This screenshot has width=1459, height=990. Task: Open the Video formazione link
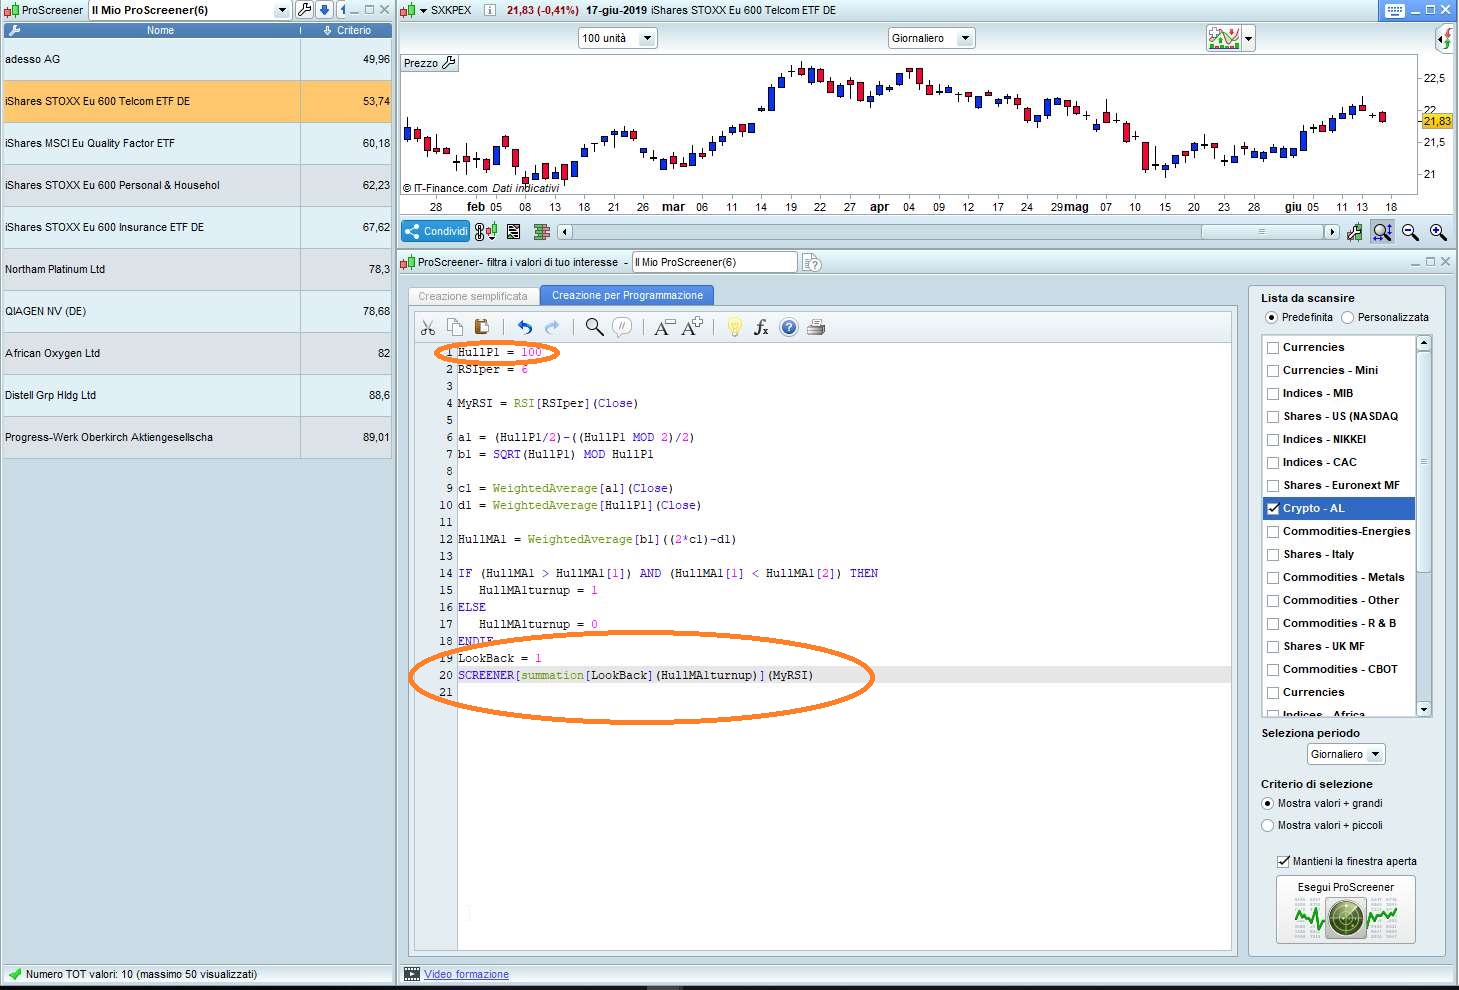[466, 974]
